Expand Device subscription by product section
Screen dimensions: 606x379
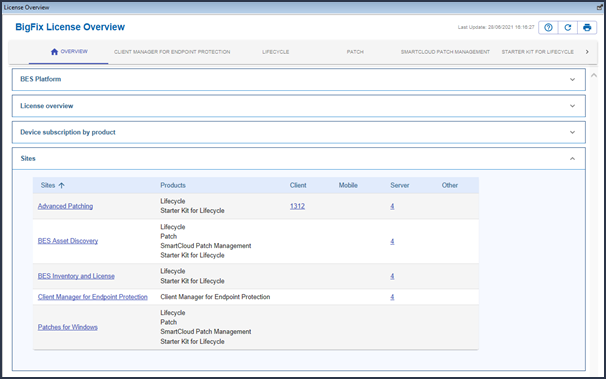pos(572,132)
